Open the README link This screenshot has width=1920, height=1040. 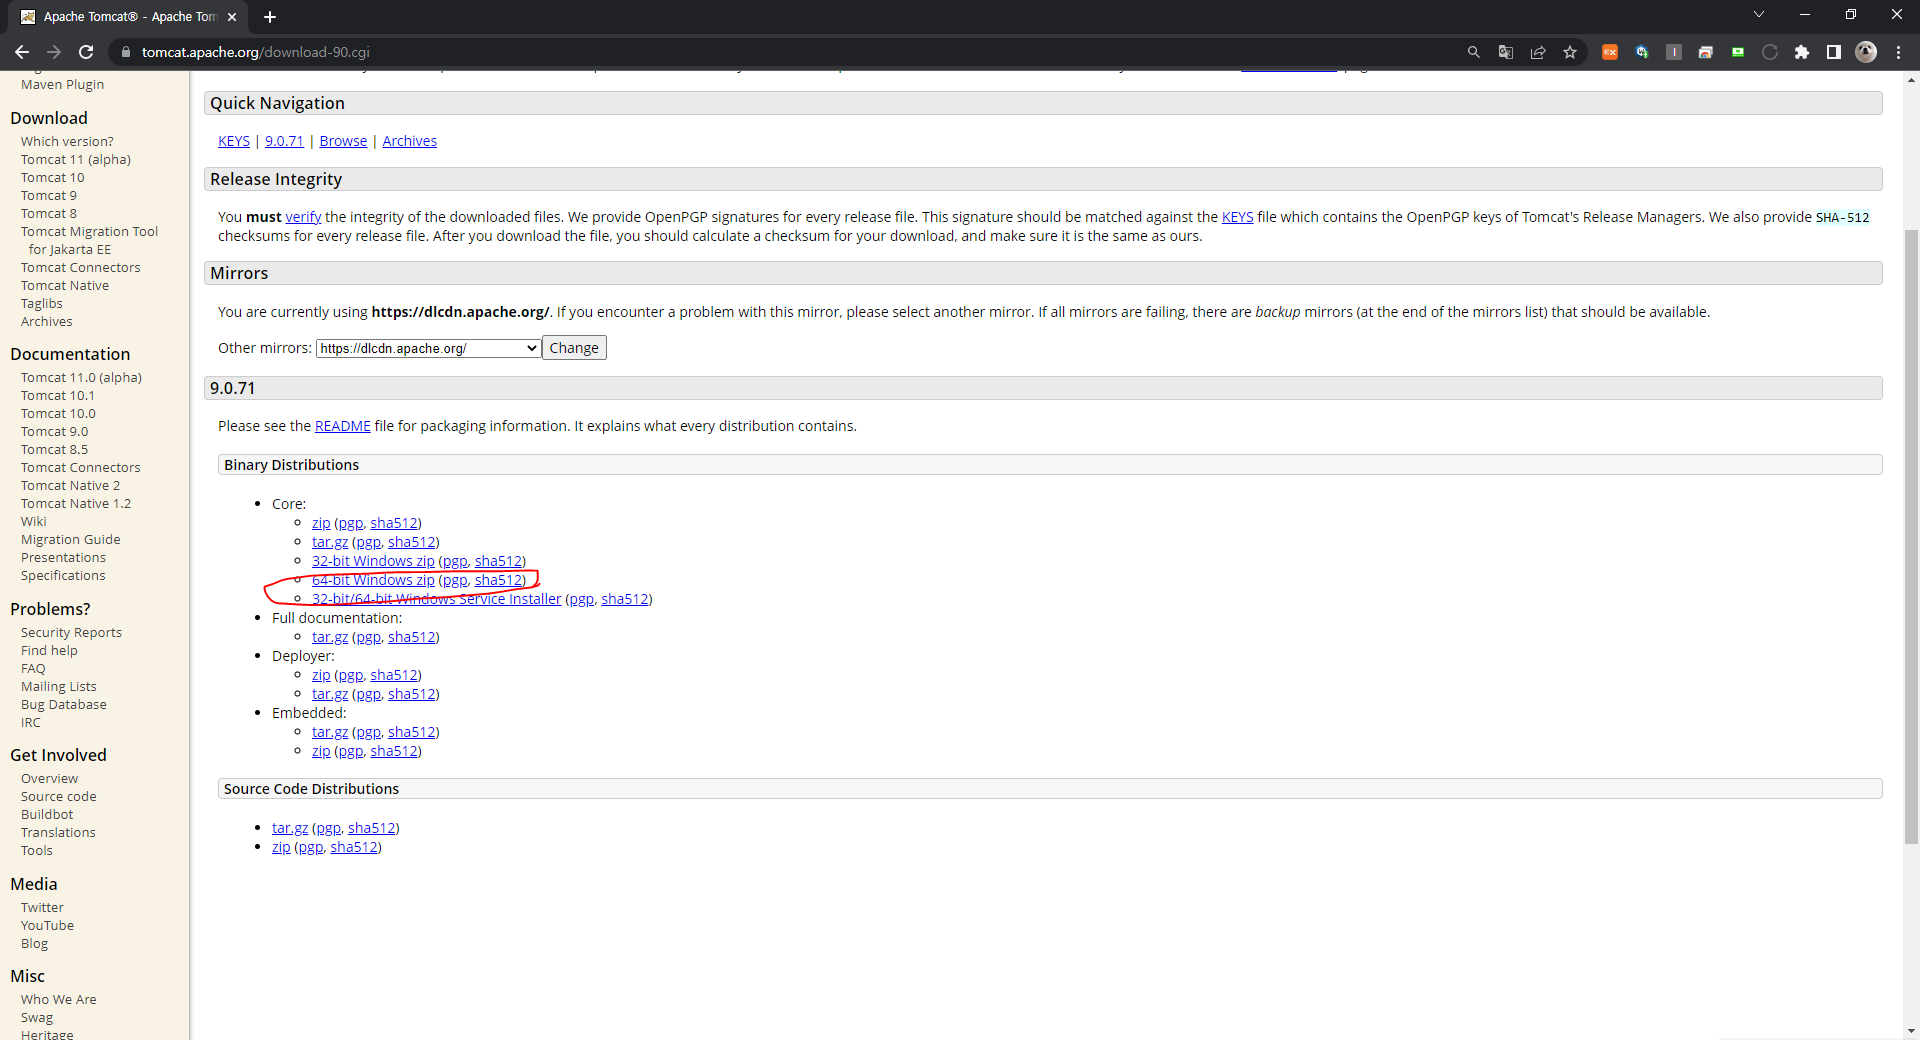click(x=343, y=426)
